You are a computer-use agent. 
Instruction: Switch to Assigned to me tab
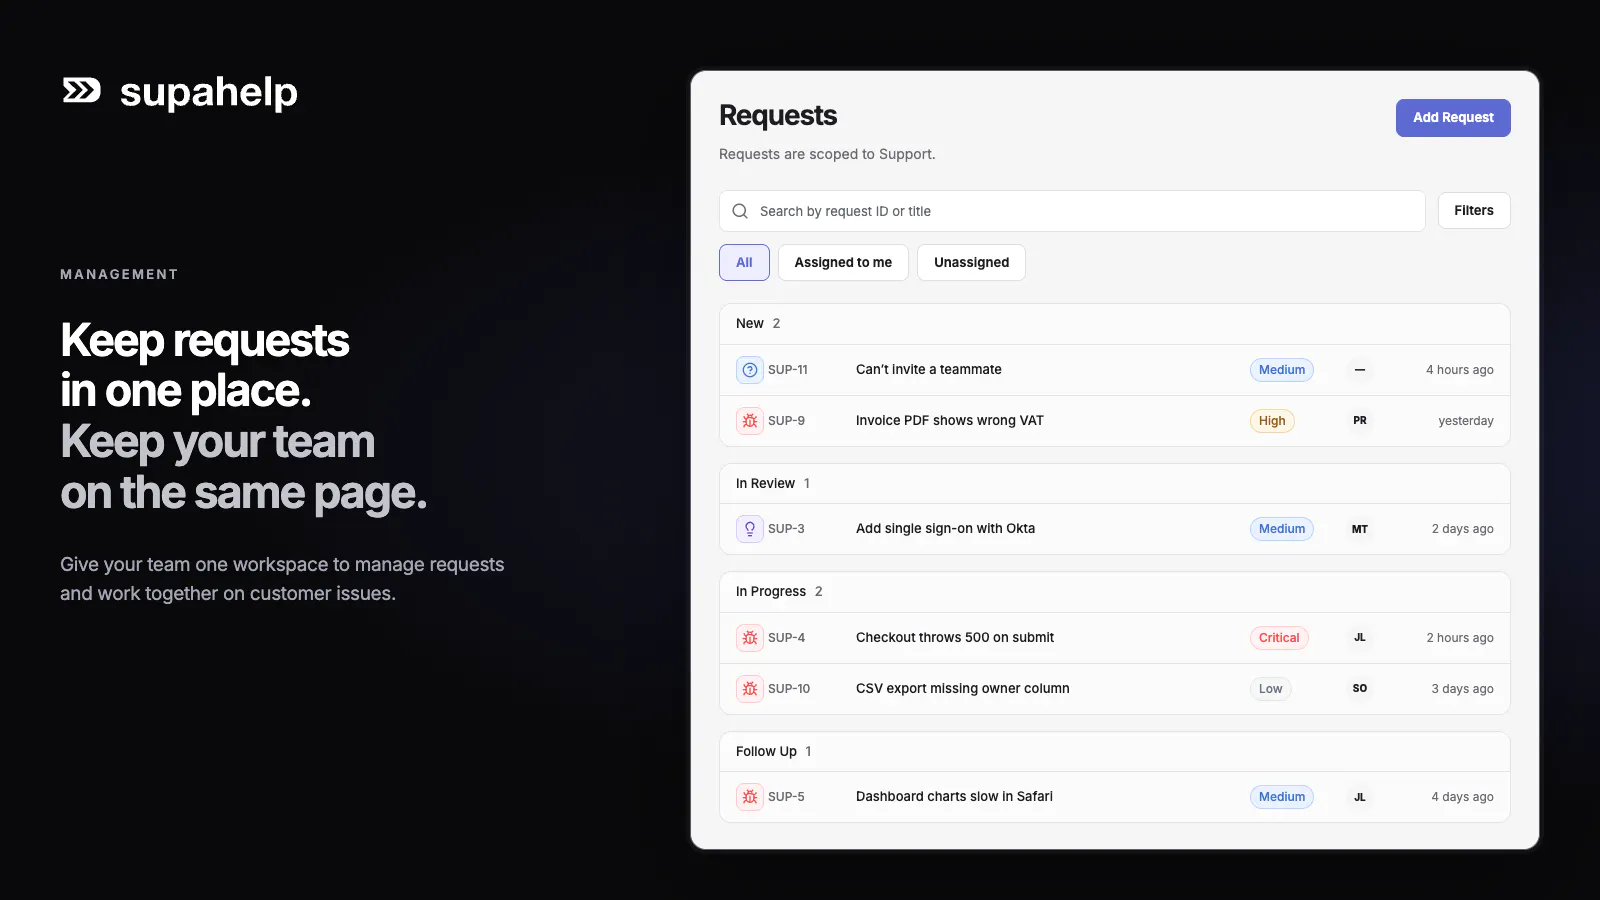(843, 262)
